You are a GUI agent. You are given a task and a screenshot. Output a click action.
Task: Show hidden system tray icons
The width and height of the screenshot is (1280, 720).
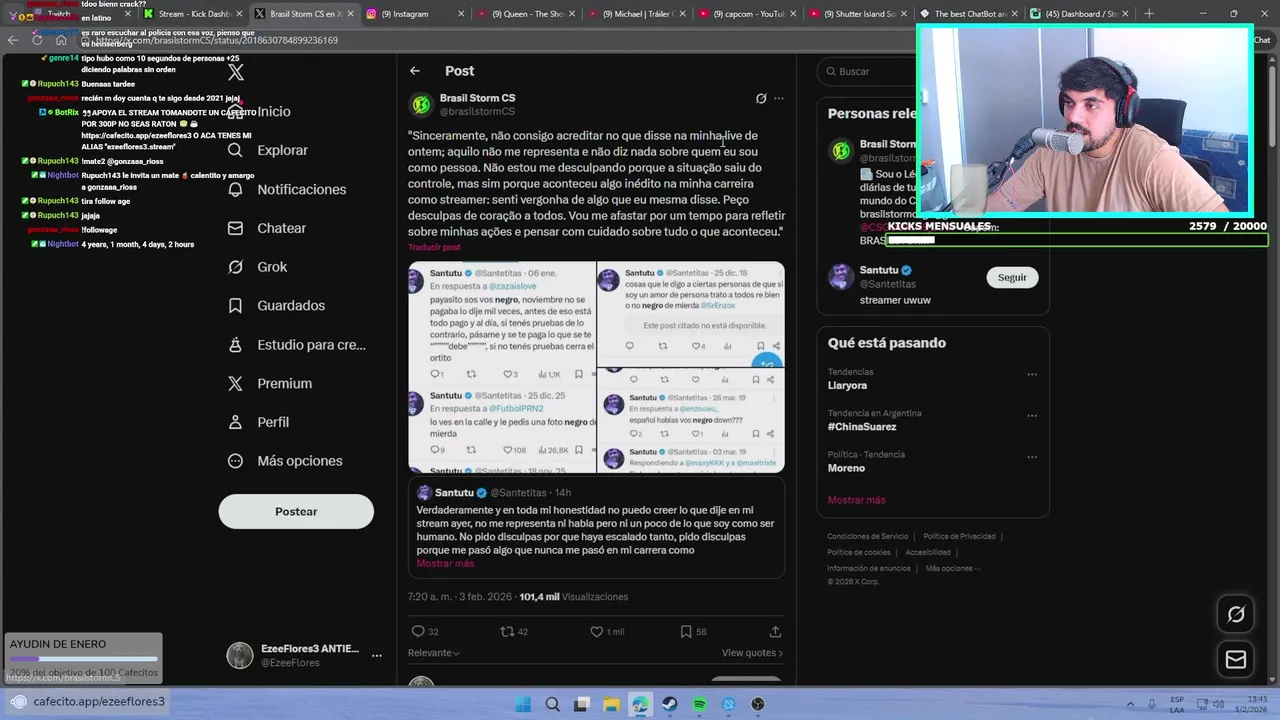1131,704
